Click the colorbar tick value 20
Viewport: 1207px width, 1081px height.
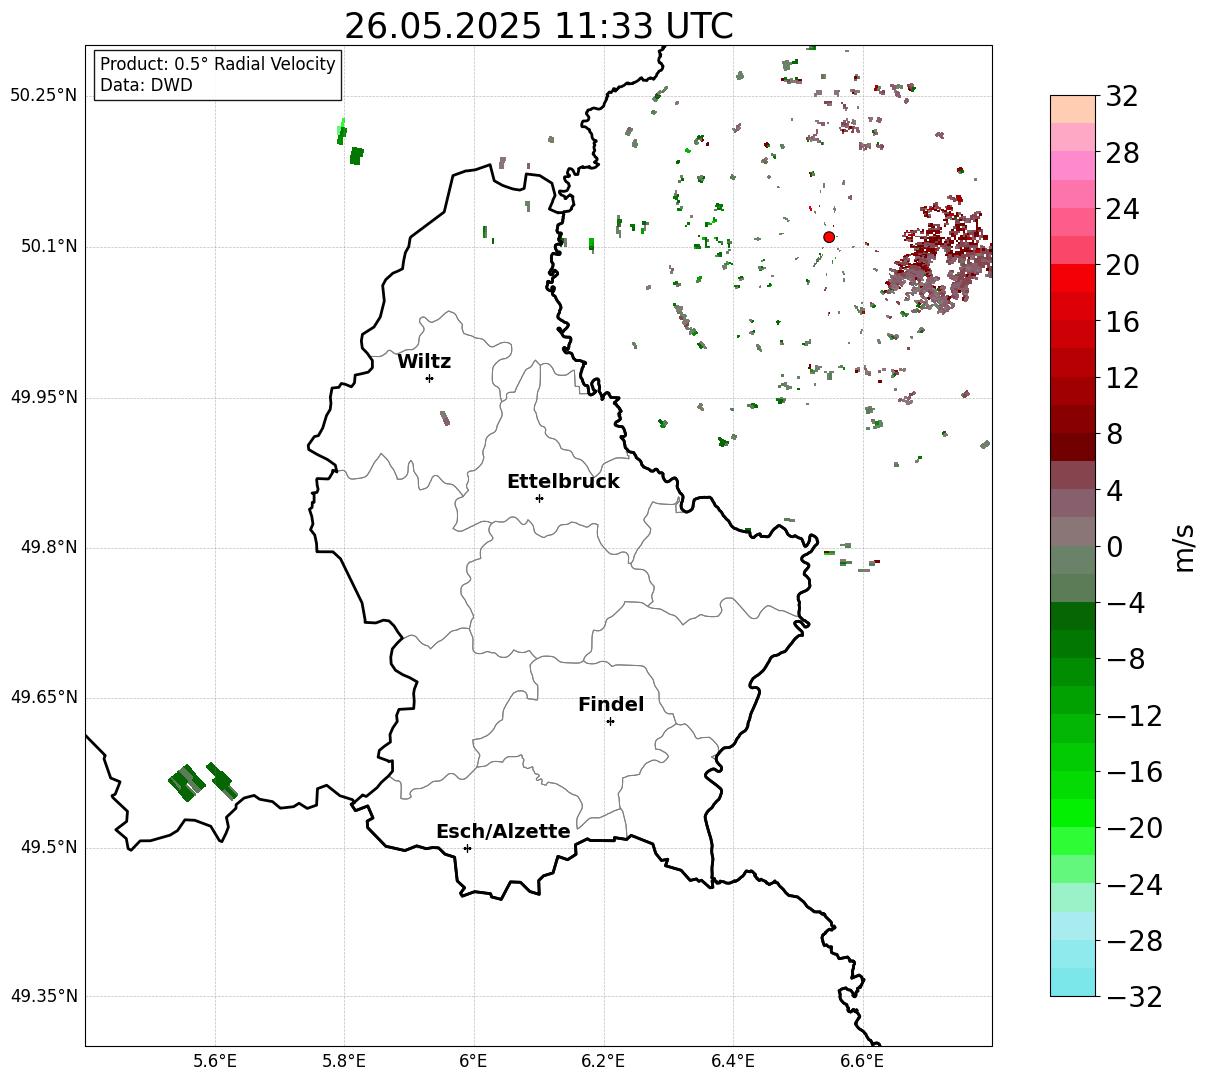[1122, 266]
